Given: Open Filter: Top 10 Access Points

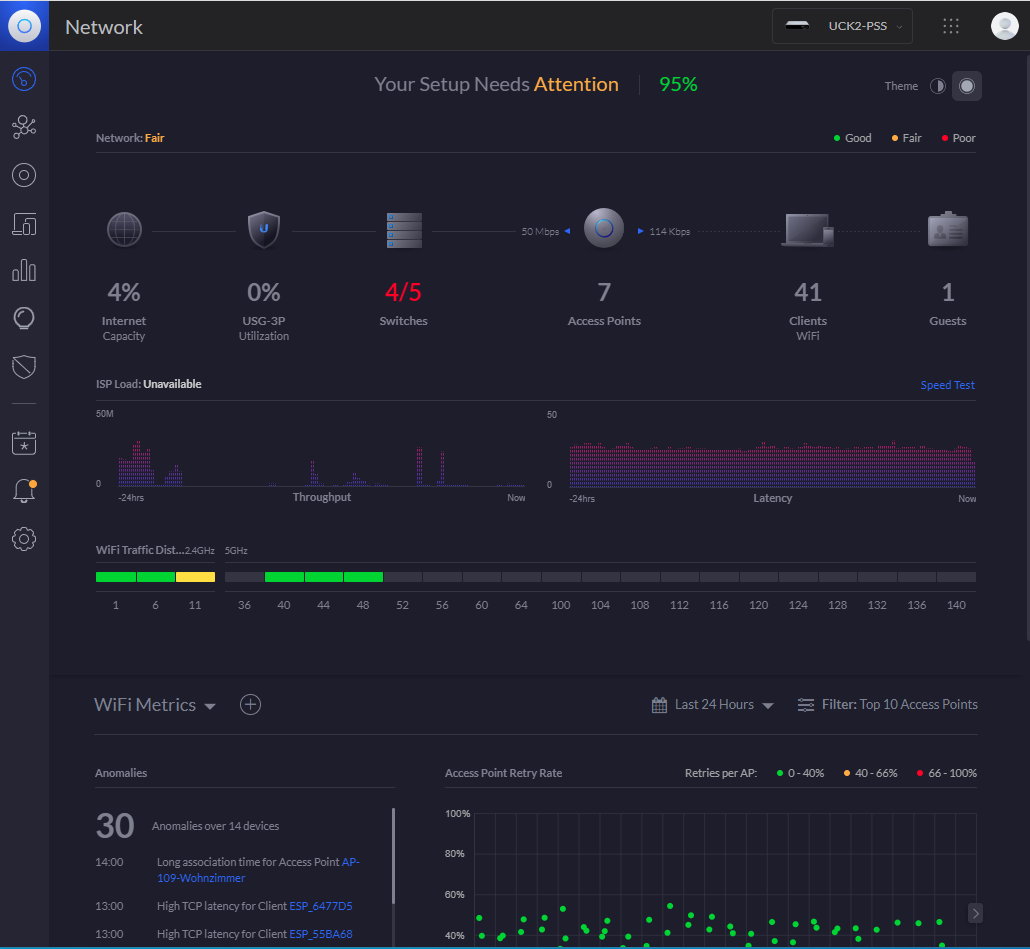Looking at the screenshot, I should [x=887, y=705].
